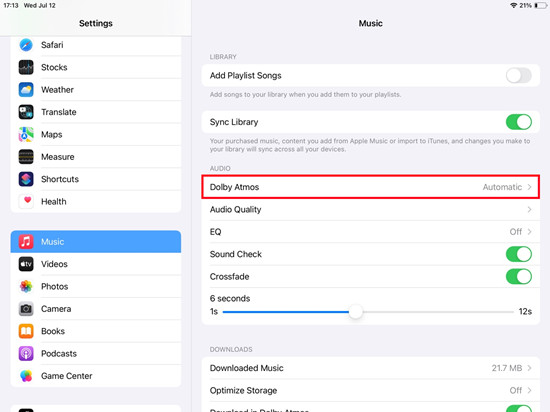
Task: Tap the clock showing 17:13
Action: 11,5
